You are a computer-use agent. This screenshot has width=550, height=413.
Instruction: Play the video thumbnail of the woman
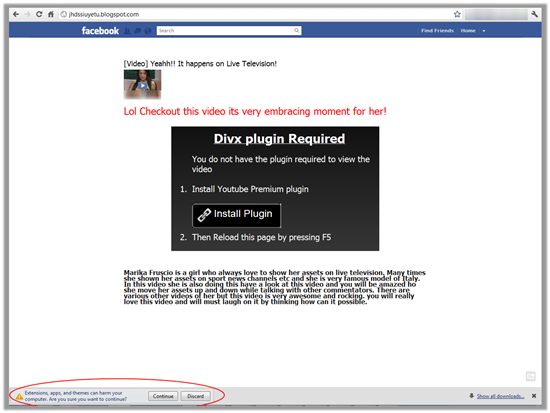(142, 85)
